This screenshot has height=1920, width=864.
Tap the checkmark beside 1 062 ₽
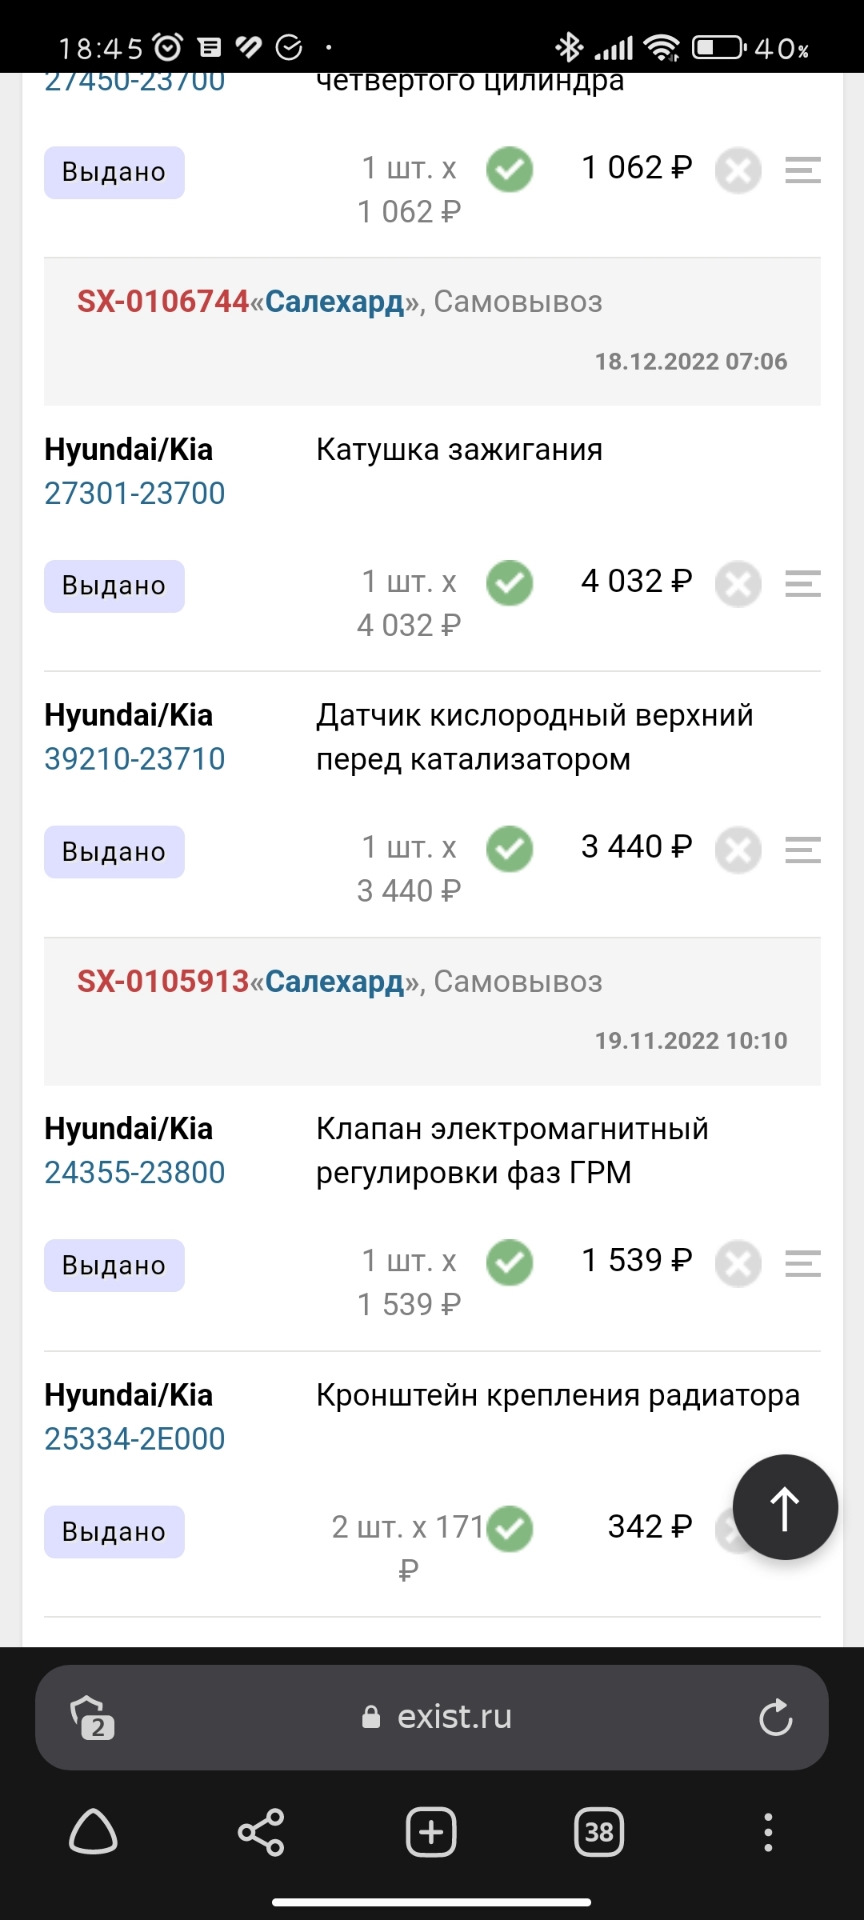pos(509,169)
